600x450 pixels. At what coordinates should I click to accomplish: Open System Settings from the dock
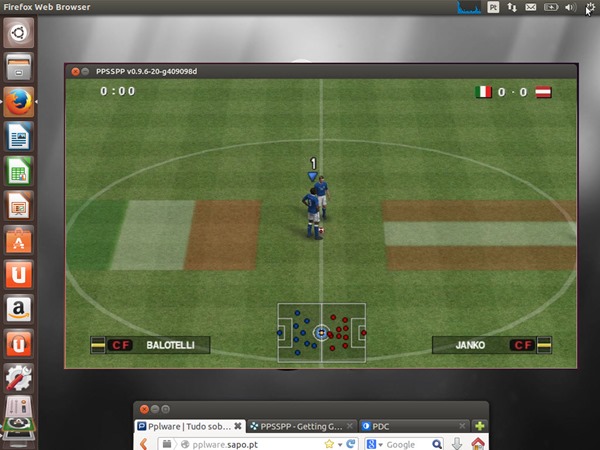click(18, 378)
